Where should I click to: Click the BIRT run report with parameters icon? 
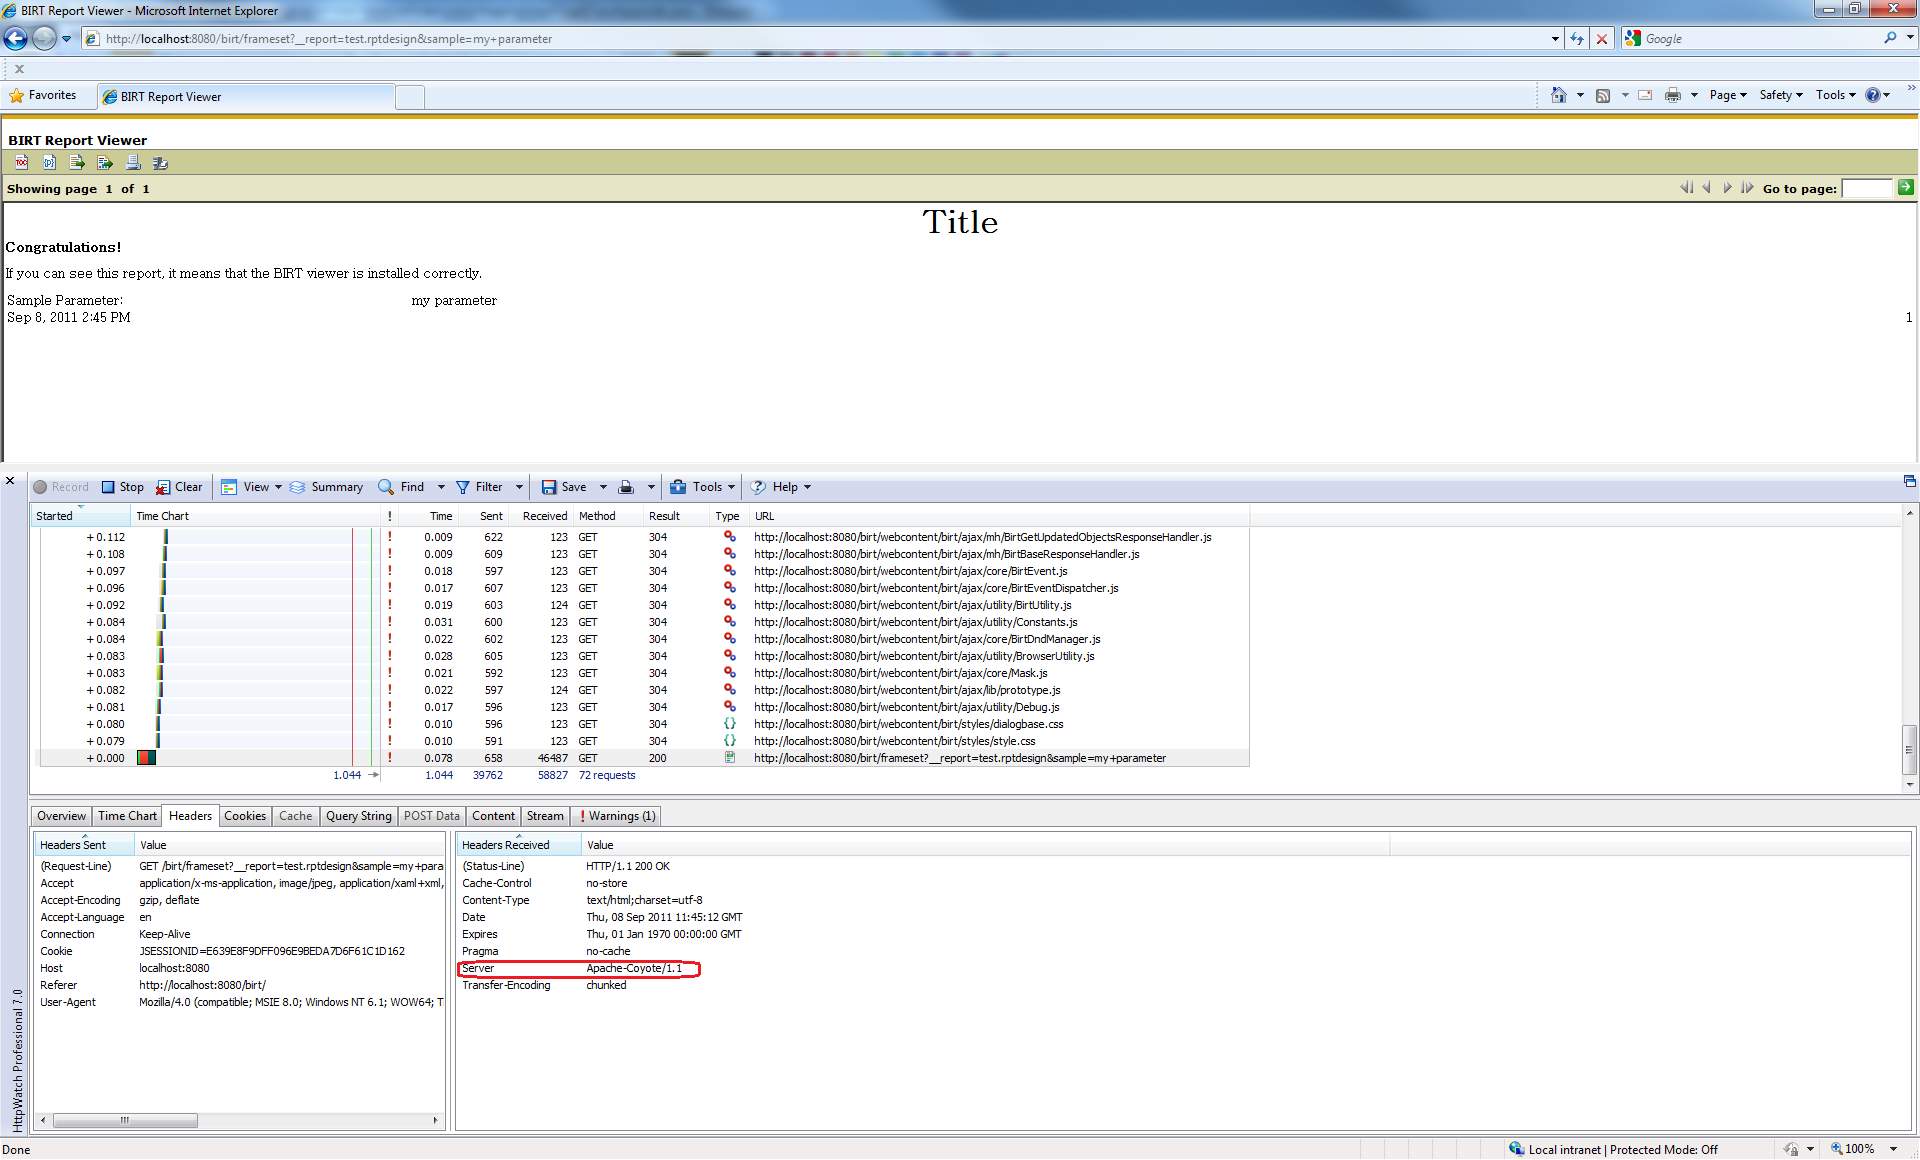click(49, 162)
